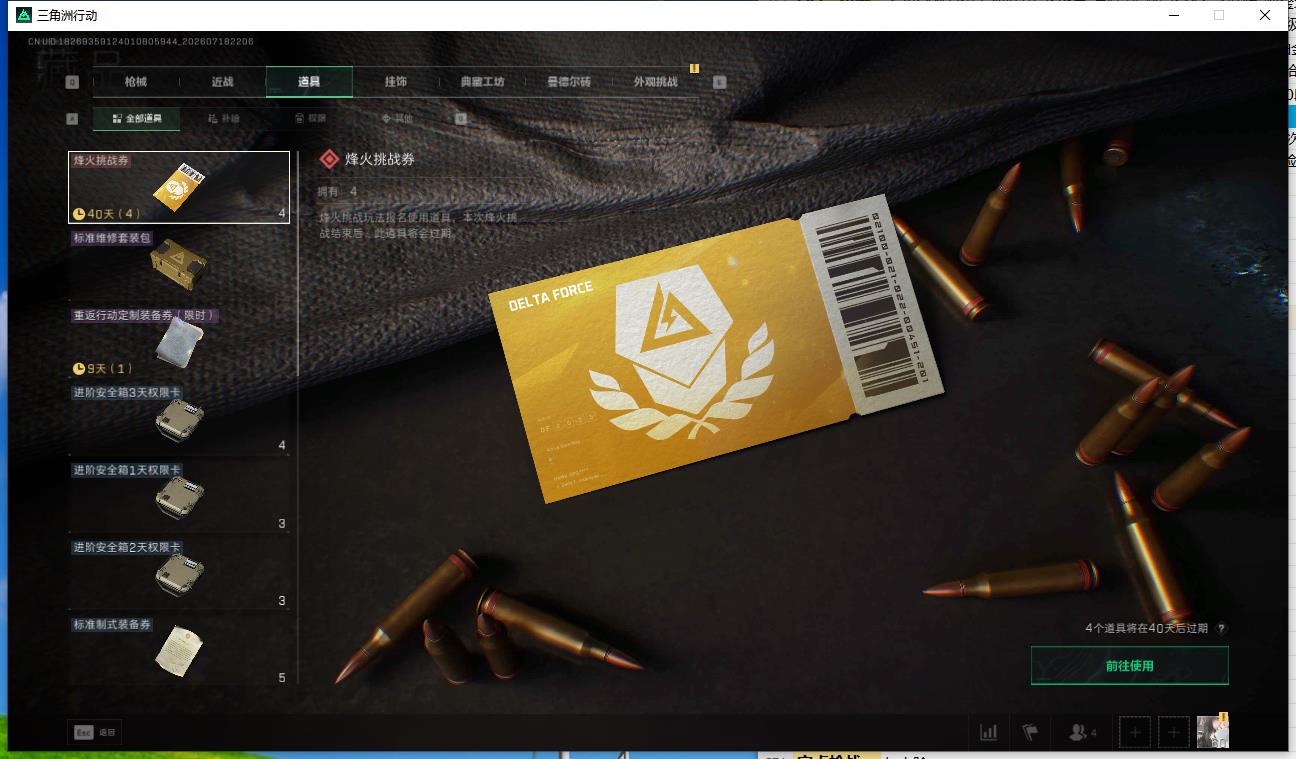Image resolution: width=1296 pixels, height=759 pixels.
Task: Click the second empty squad slot plus
Action: (1174, 733)
